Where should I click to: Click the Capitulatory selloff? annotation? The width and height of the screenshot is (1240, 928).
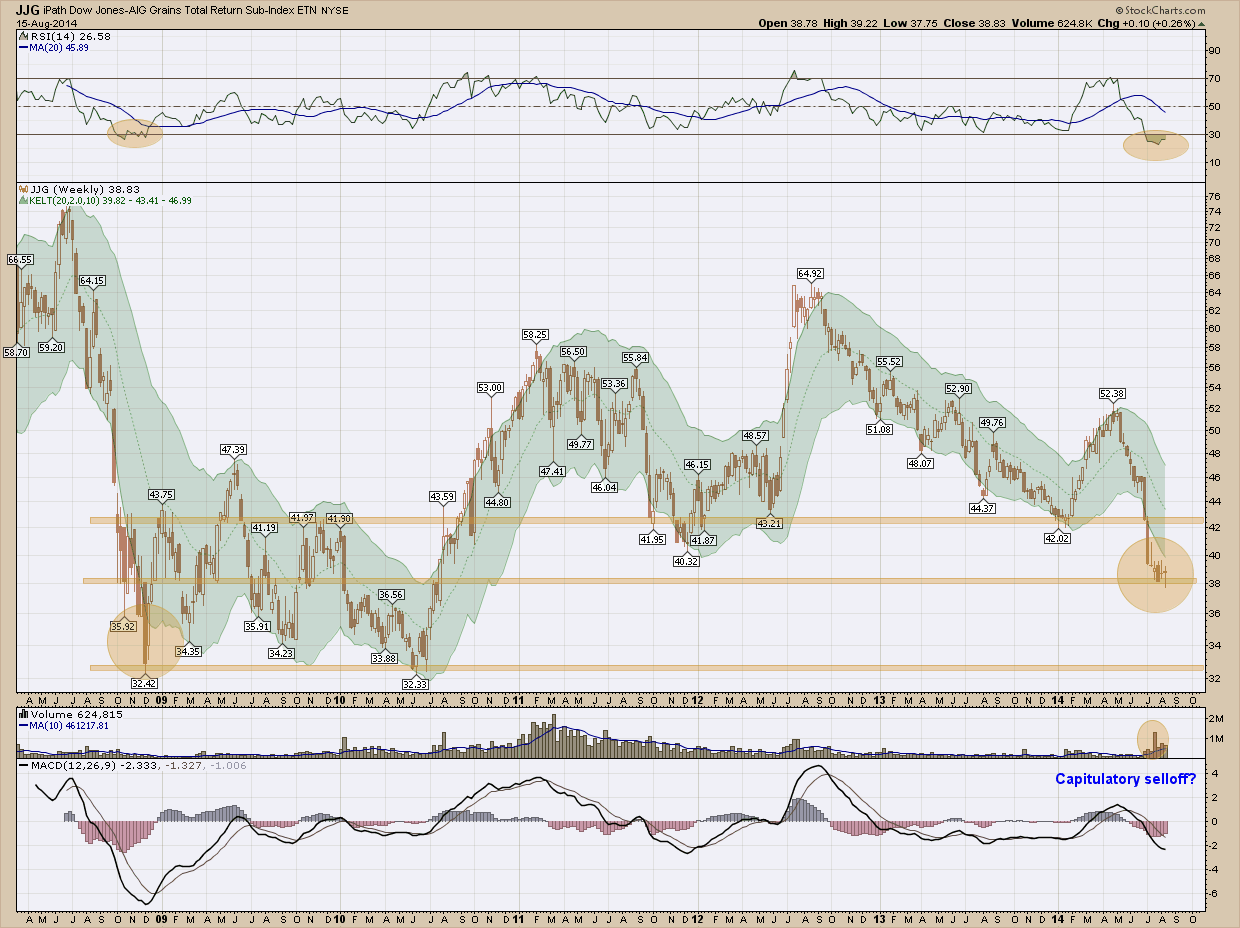tap(1125, 778)
